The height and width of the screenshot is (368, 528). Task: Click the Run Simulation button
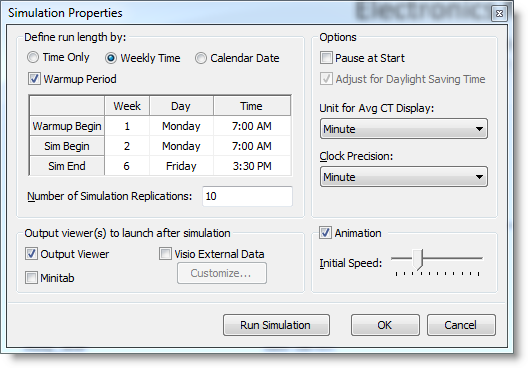tap(276, 325)
